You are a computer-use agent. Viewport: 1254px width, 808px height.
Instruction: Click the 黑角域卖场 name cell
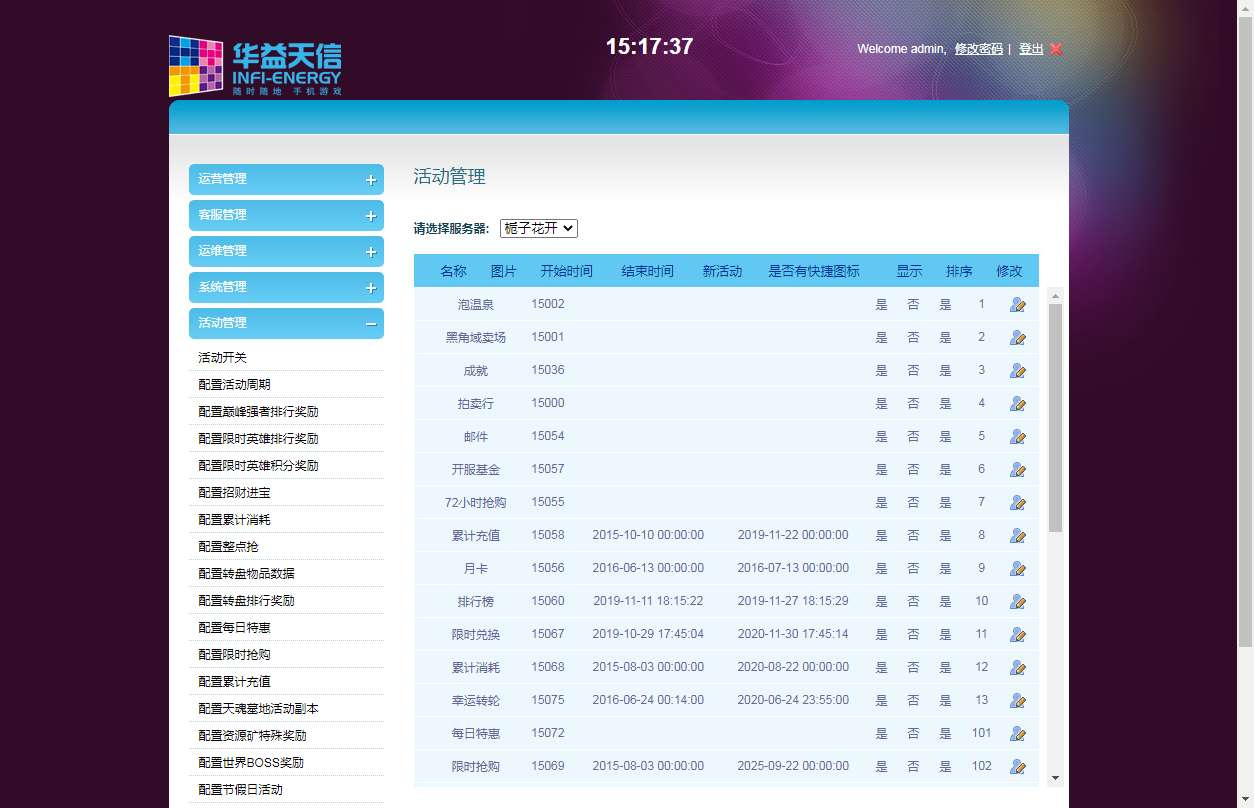click(476, 337)
